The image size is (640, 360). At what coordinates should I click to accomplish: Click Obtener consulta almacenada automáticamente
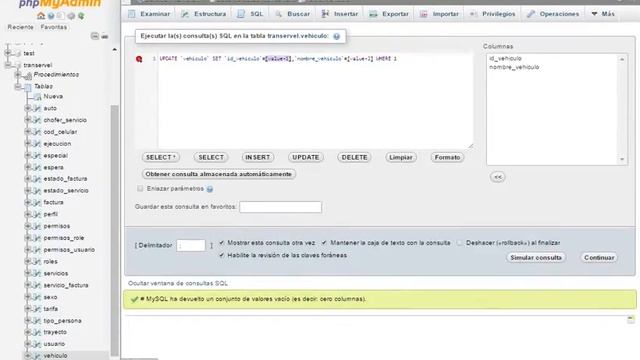coord(219,174)
